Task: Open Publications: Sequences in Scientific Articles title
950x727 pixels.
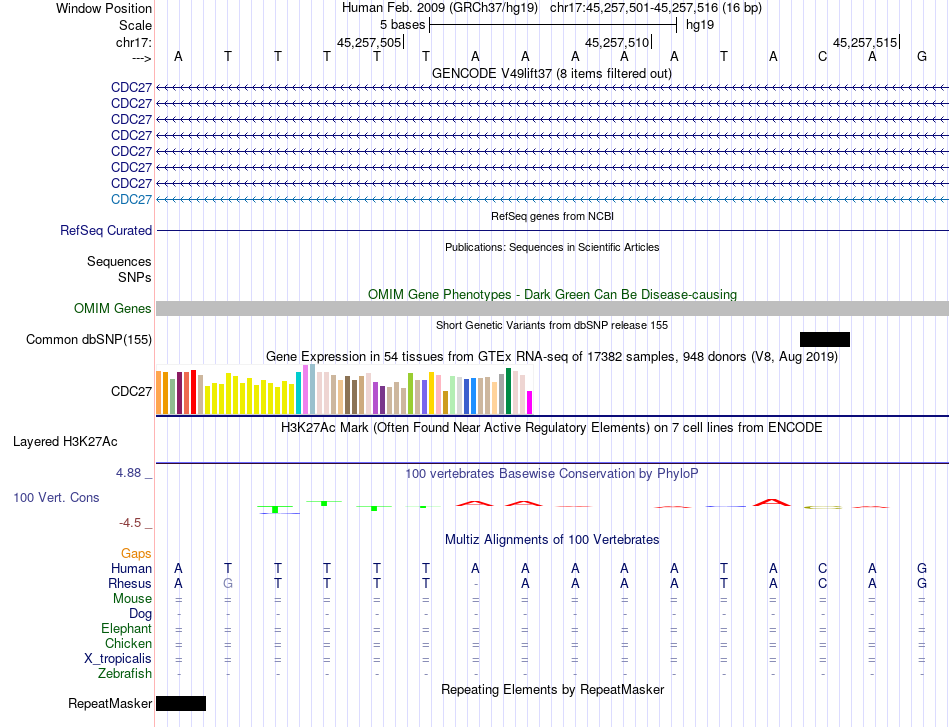Action: (x=552, y=247)
